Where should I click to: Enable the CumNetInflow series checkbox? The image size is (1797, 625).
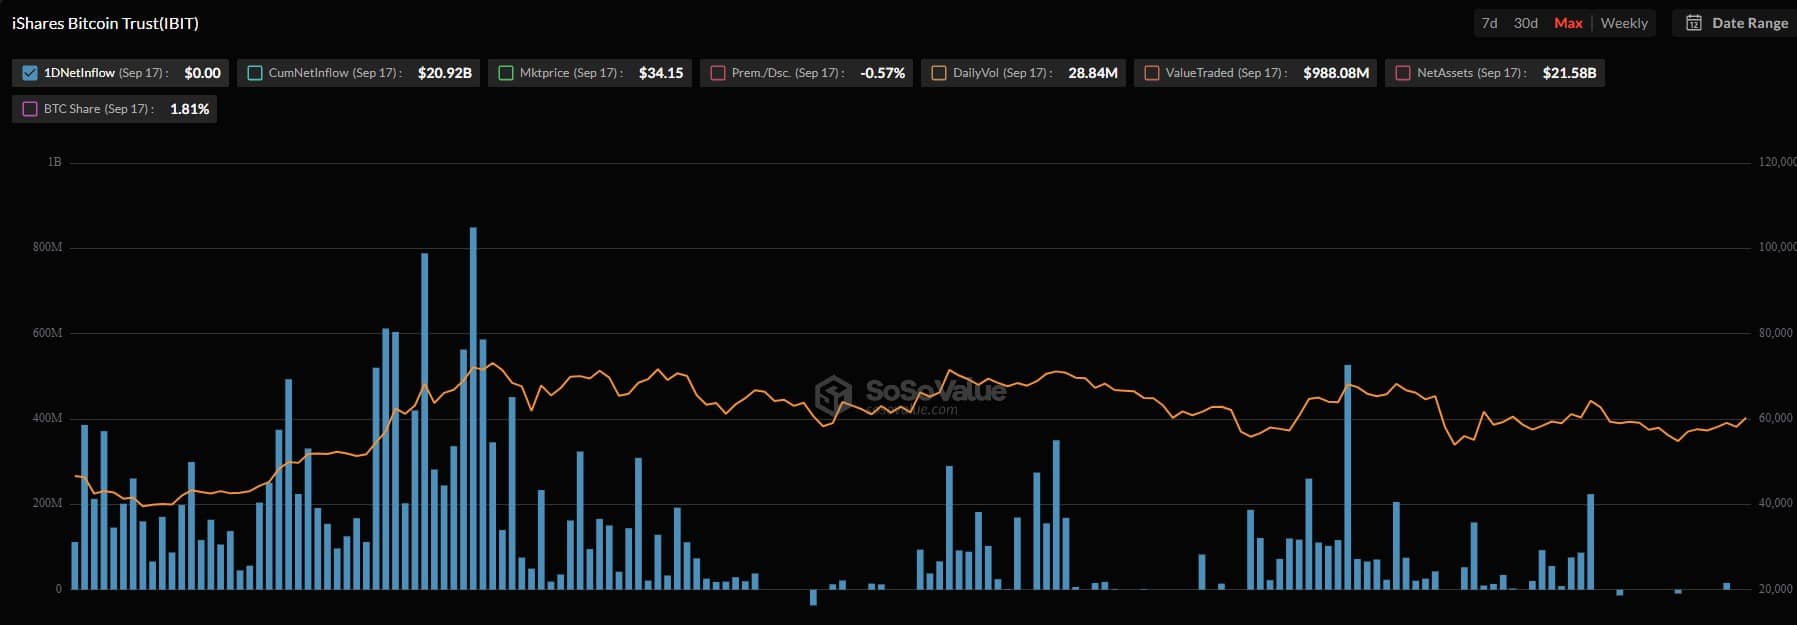[255, 73]
